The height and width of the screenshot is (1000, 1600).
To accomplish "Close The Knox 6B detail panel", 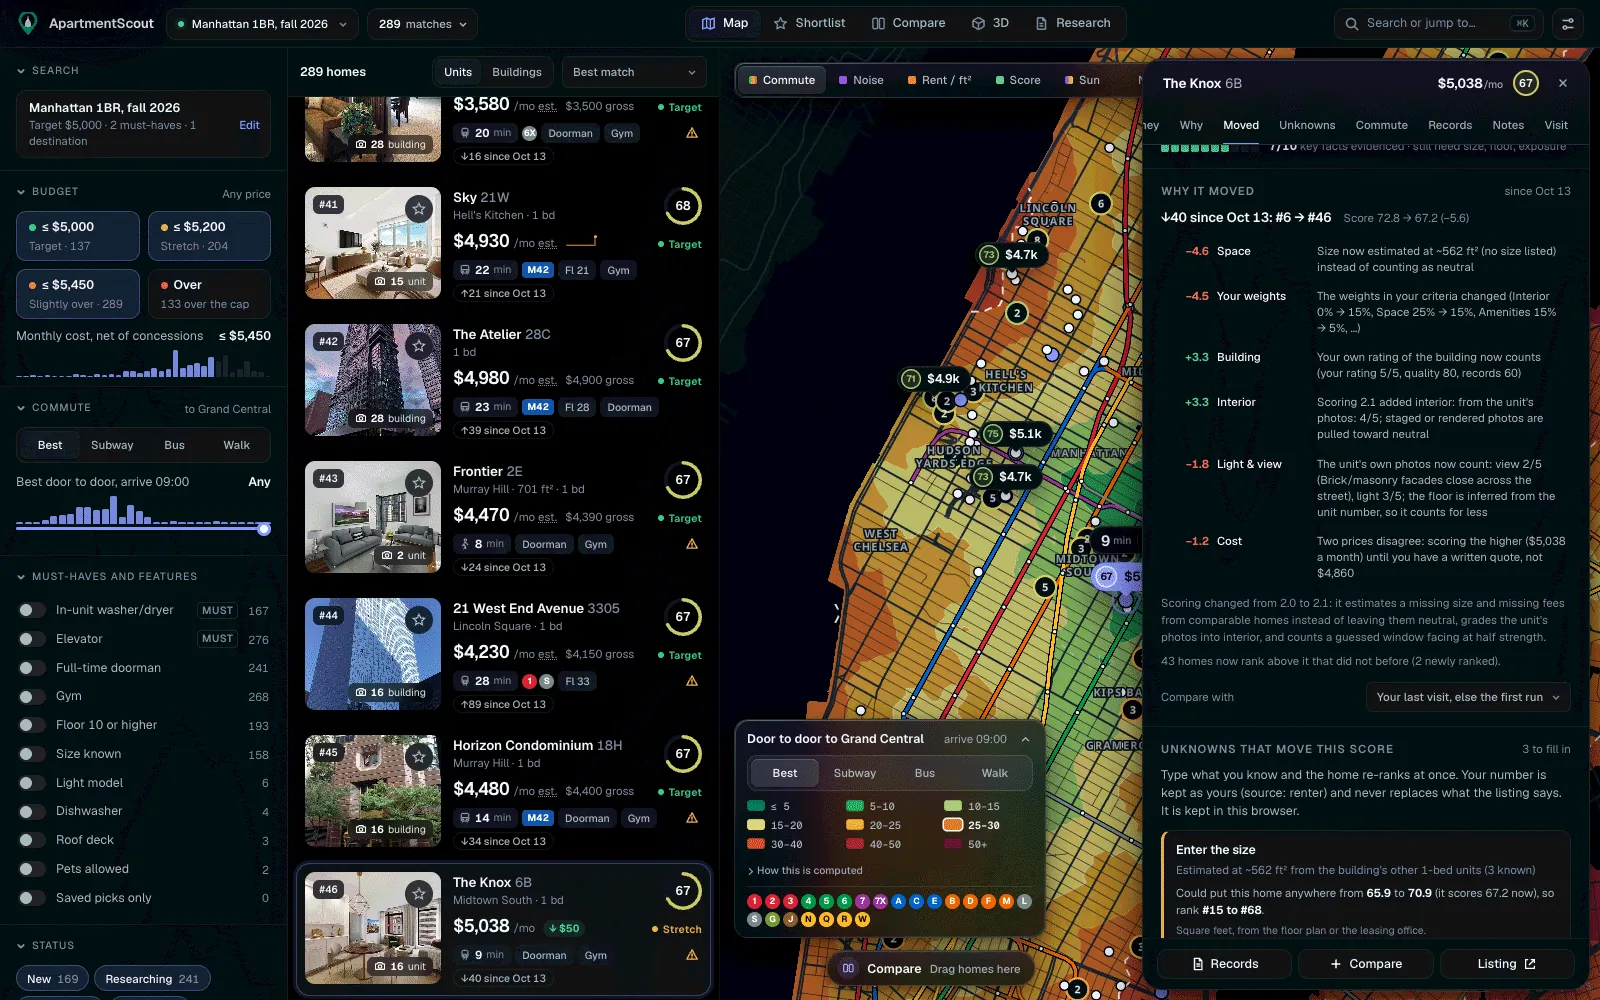I will click(x=1563, y=83).
